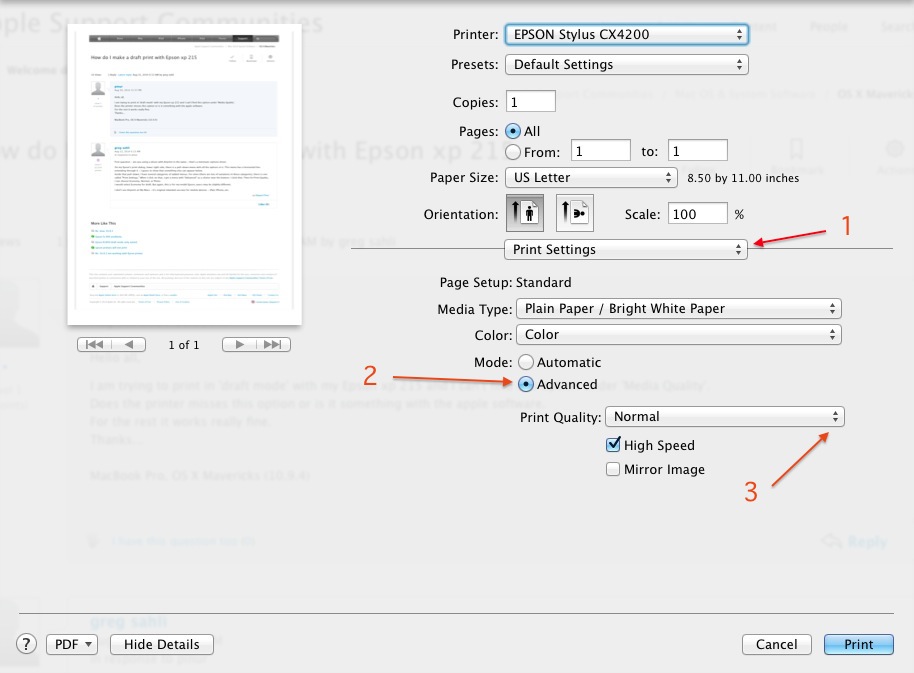Open Color dropdown
The width and height of the screenshot is (914, 673).
point(679,334)
